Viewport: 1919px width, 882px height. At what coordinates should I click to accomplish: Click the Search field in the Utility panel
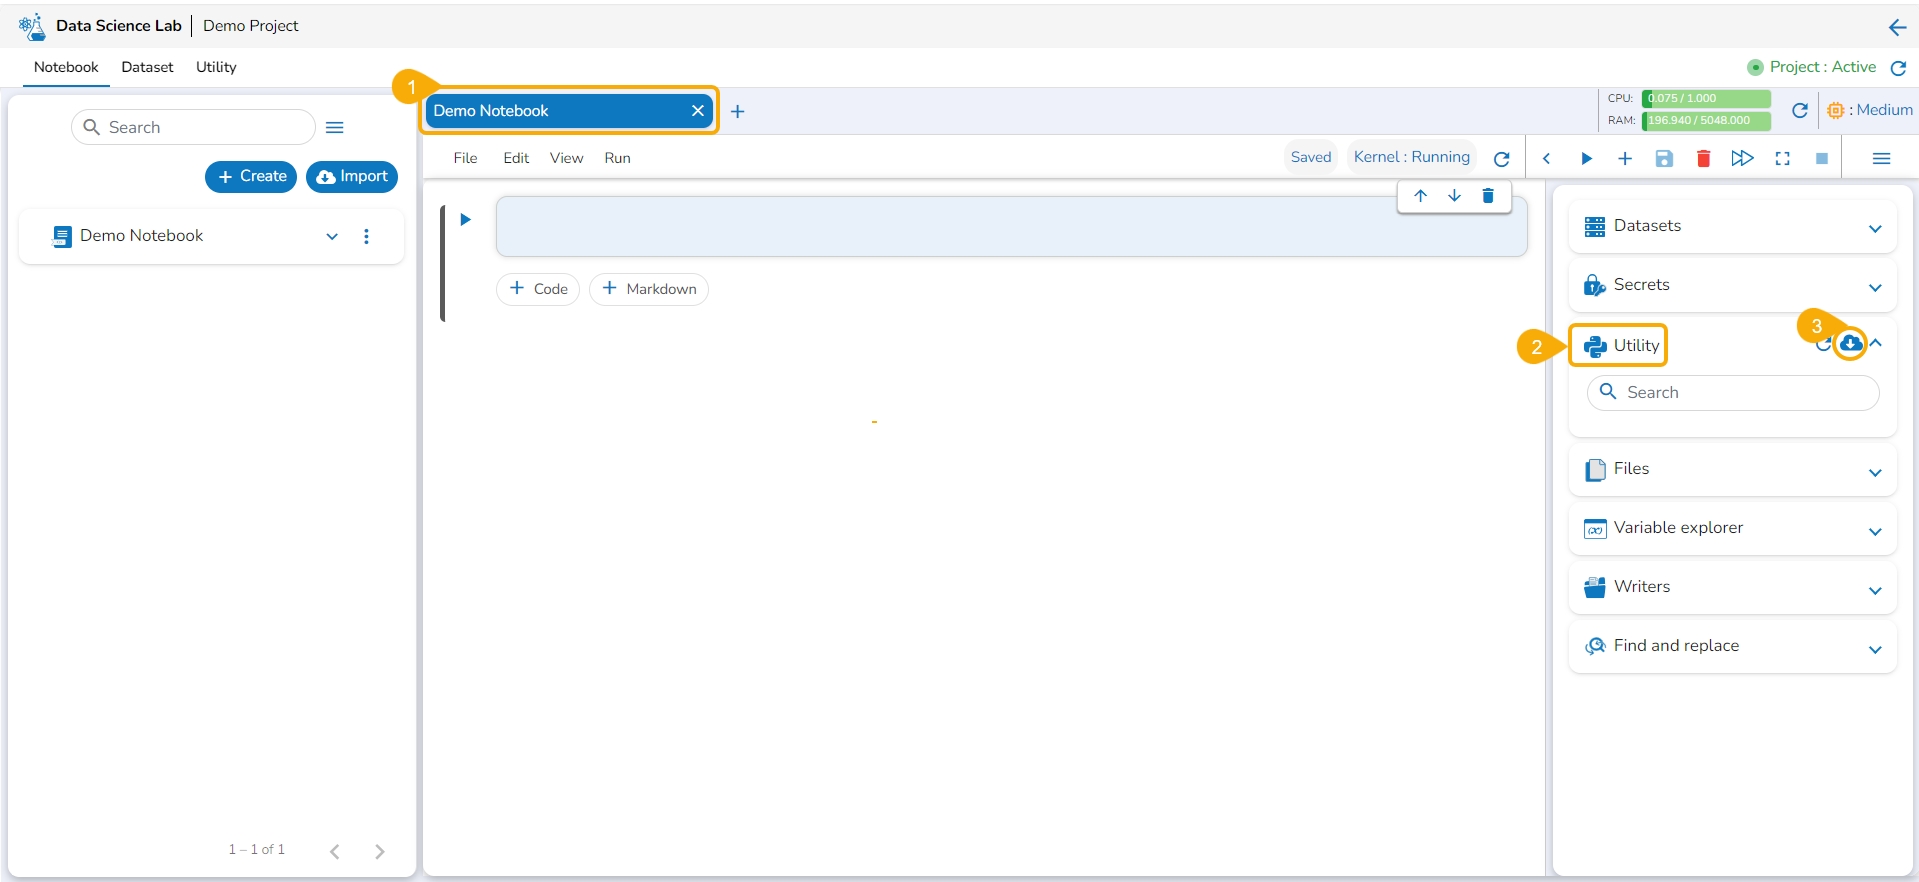point(1733,393)
